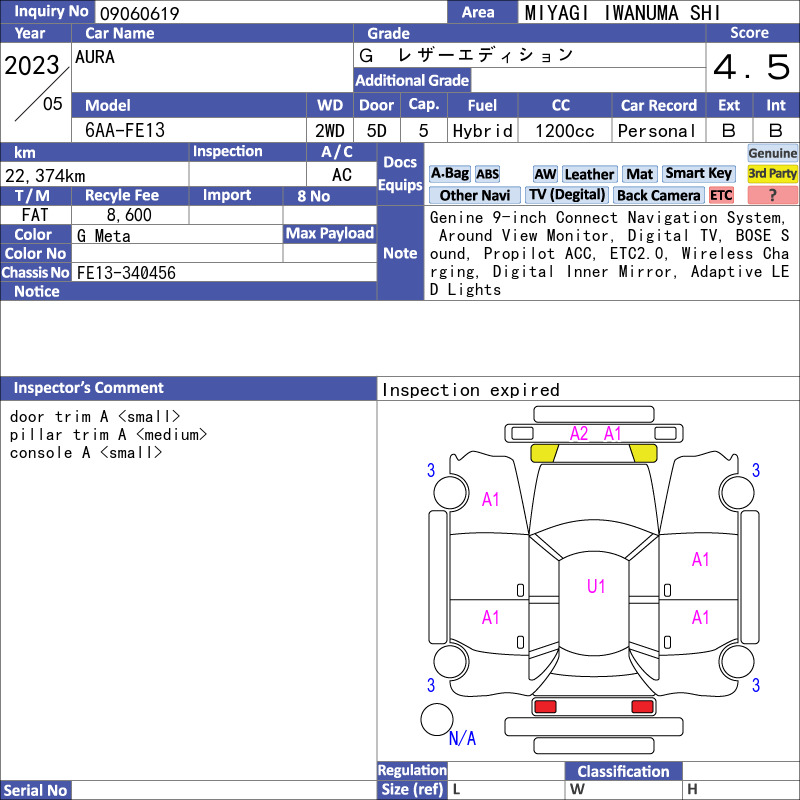Click the Mat equipment badge
Viewport: 800px width, 800px height.
[639, 174]
